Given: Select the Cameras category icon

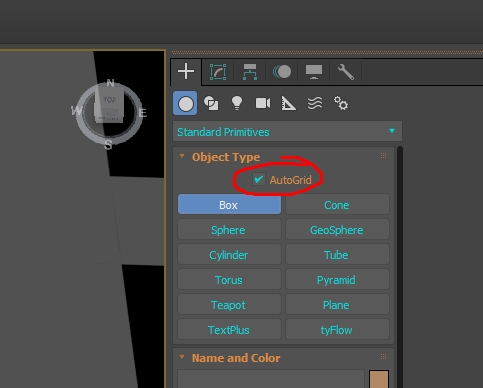Looking at the screenshot, I should tap(263, 103).
